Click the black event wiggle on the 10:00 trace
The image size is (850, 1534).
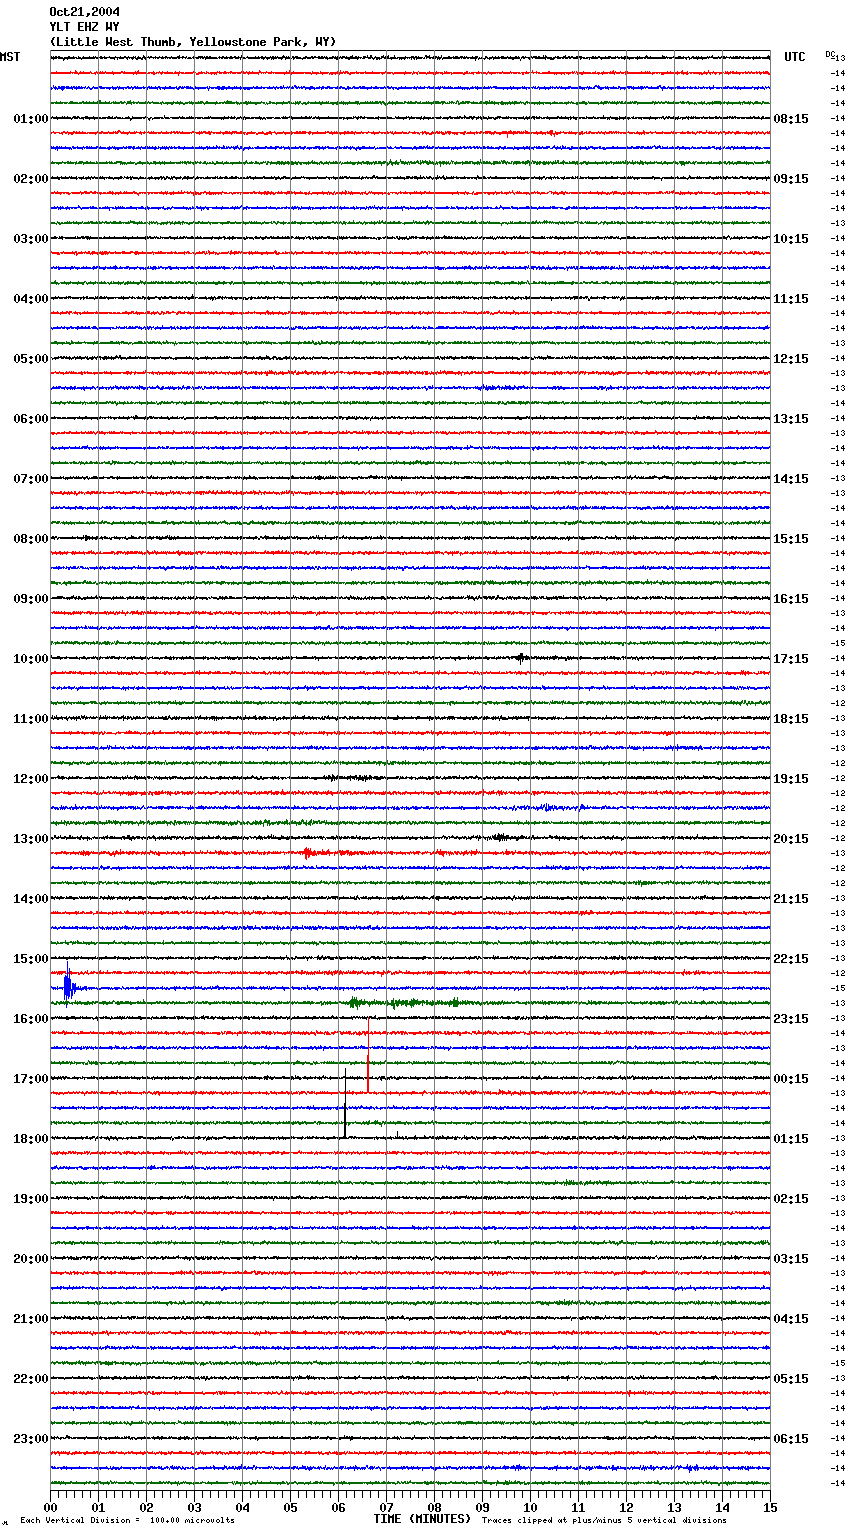(x=521, y=658)
